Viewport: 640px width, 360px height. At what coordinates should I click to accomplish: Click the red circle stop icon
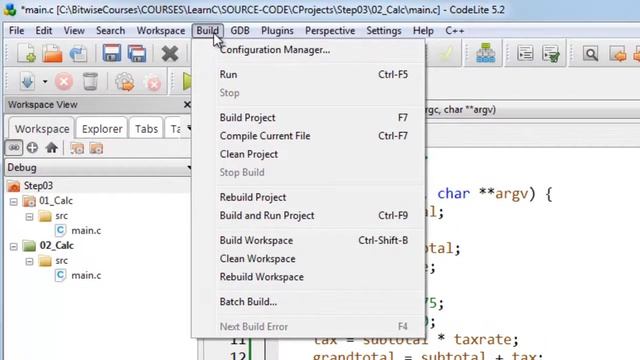(64, 82)
